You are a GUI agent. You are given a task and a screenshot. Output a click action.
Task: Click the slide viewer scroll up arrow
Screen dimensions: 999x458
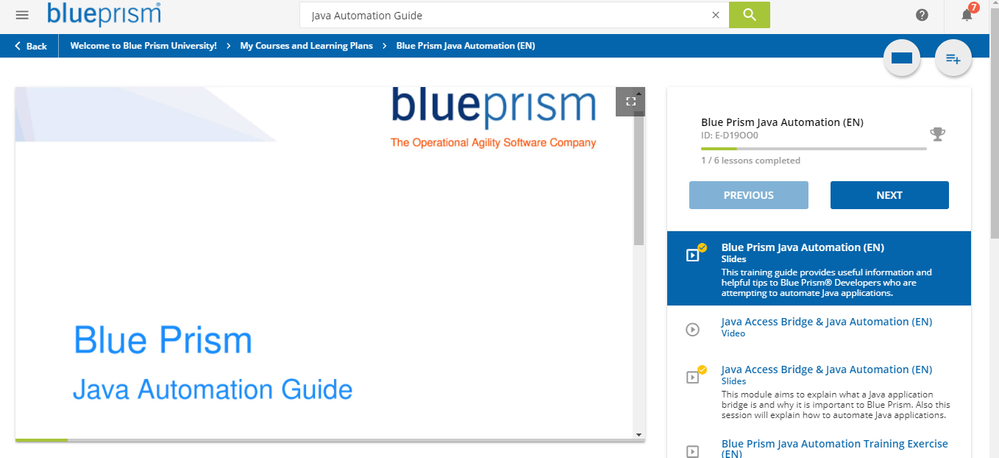(x=639, y=92)
